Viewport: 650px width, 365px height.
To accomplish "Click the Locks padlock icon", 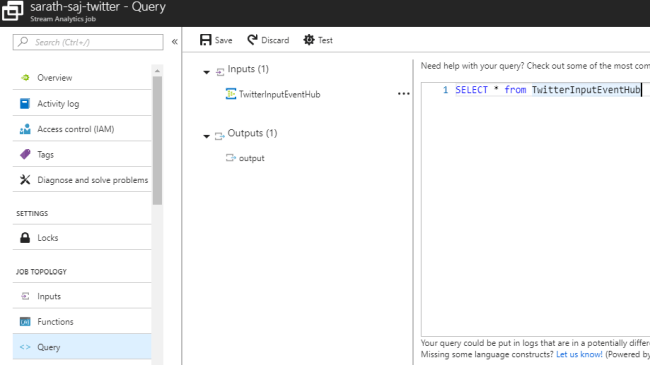I will [x=25, y=238].
